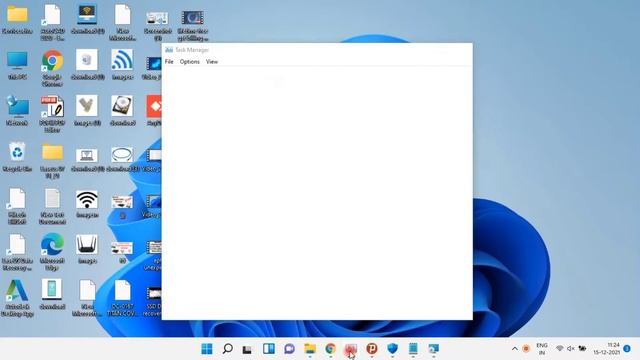The width and height of the screenshot is (640, 360).
Task: Select the Autodesk Desktop App shortcut
Action: 17,298
